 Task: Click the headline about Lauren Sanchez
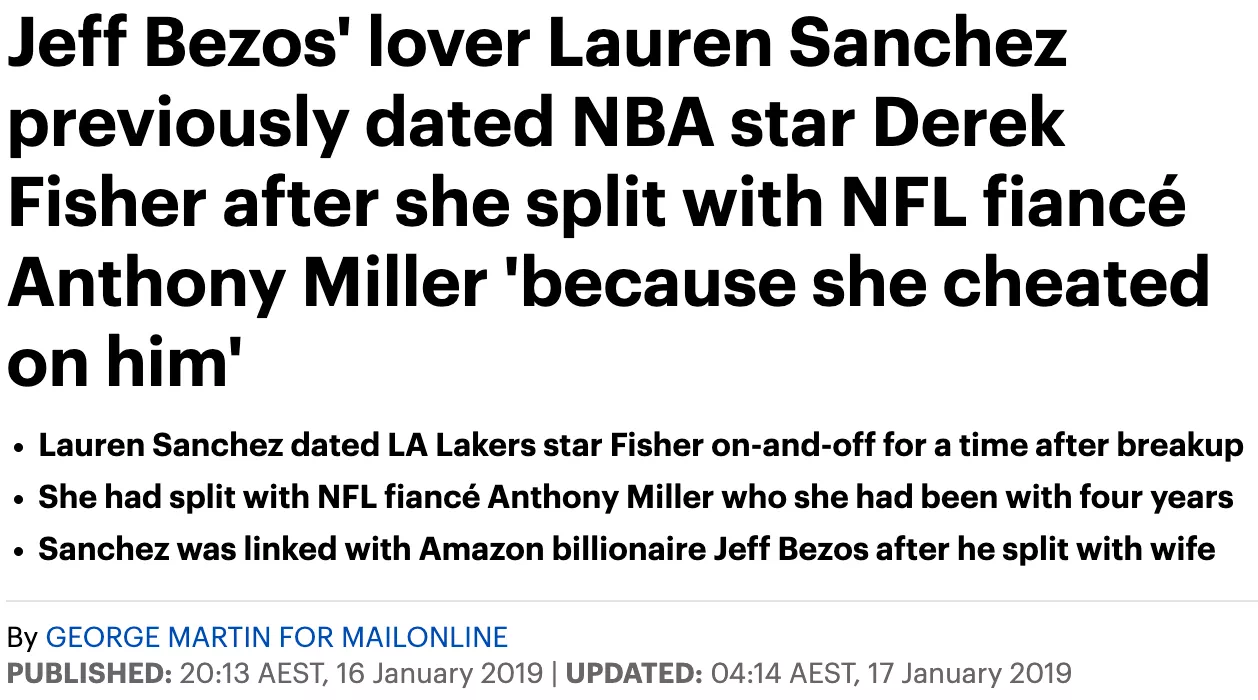pyautogui.click(x=608, y=203)
